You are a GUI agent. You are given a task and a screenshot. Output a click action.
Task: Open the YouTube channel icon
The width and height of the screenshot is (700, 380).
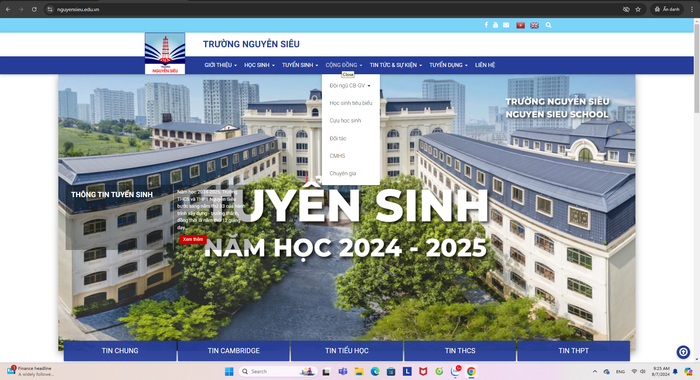tap(495, 25)
